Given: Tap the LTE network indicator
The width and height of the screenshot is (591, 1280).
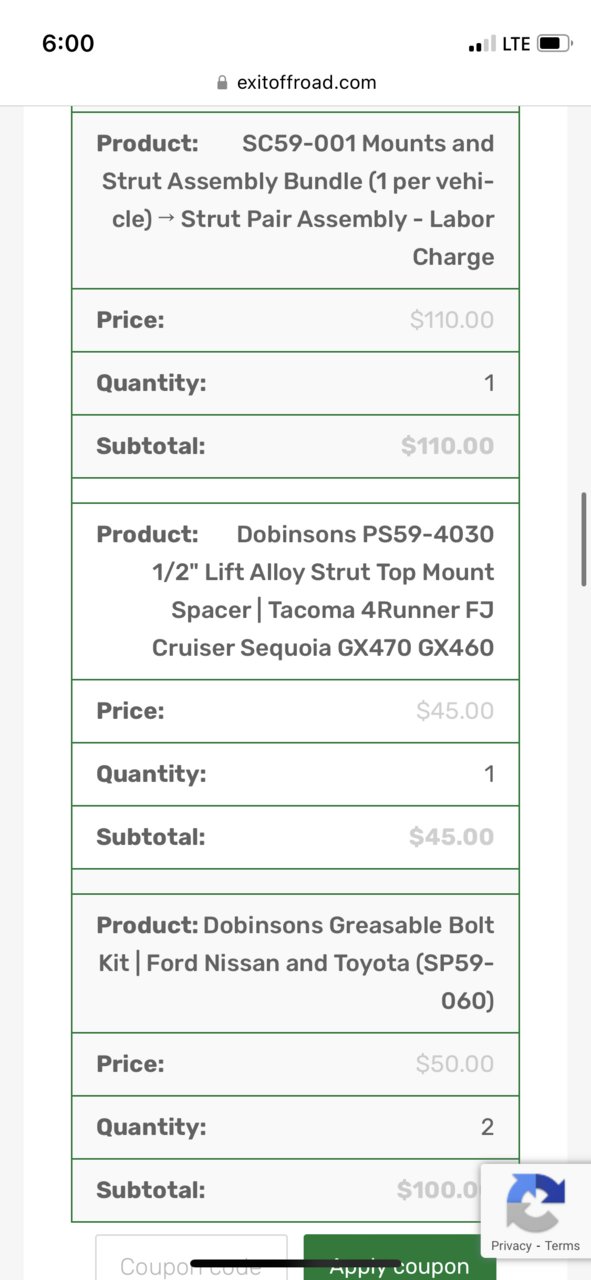Looking at the screenshot, I should [x=516, y=44].
